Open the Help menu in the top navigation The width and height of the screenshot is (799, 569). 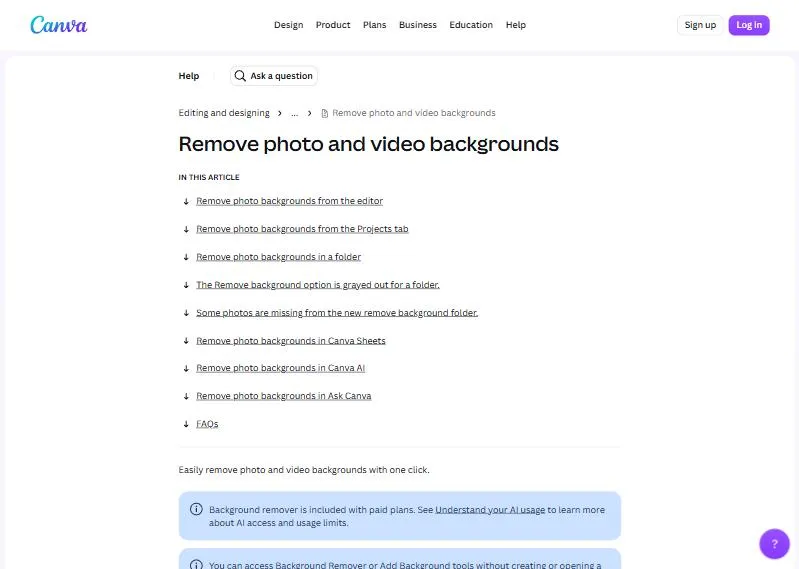(516, 25)
